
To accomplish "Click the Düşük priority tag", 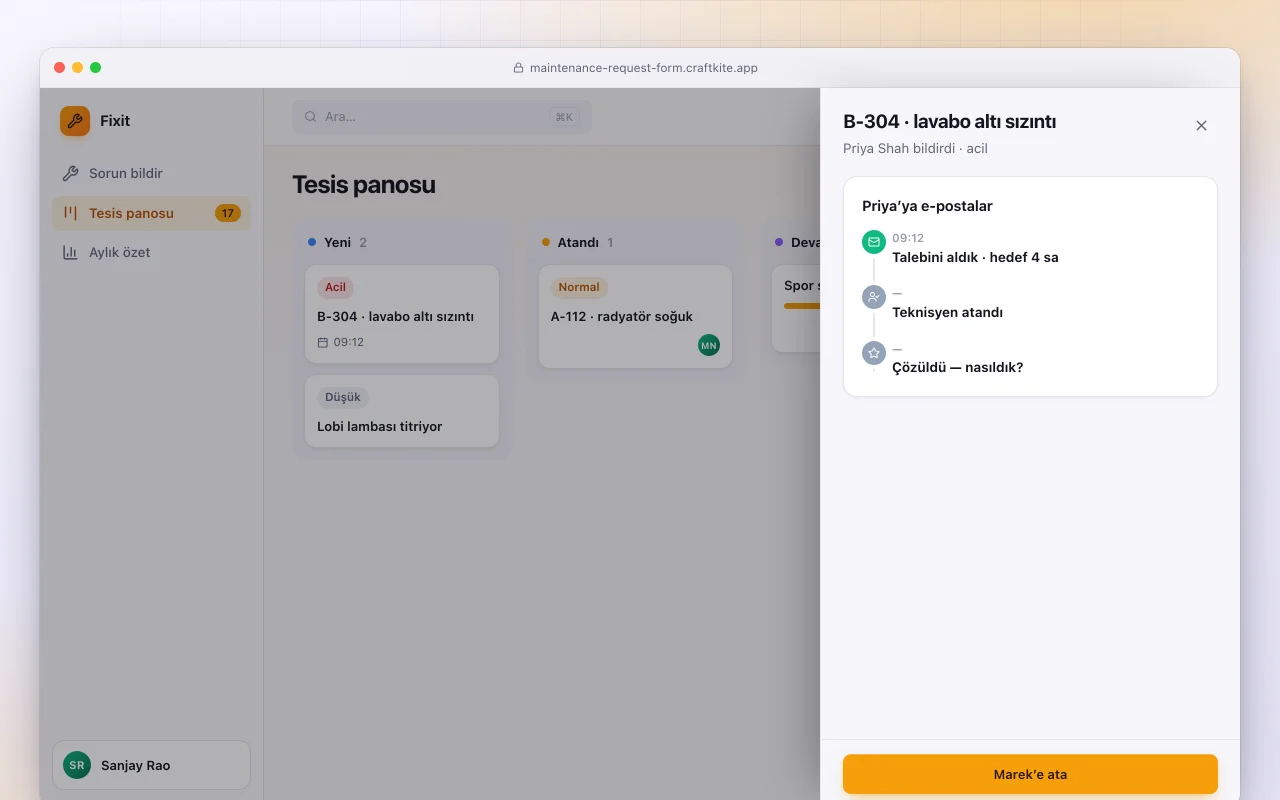I will [x=343, y=397].
